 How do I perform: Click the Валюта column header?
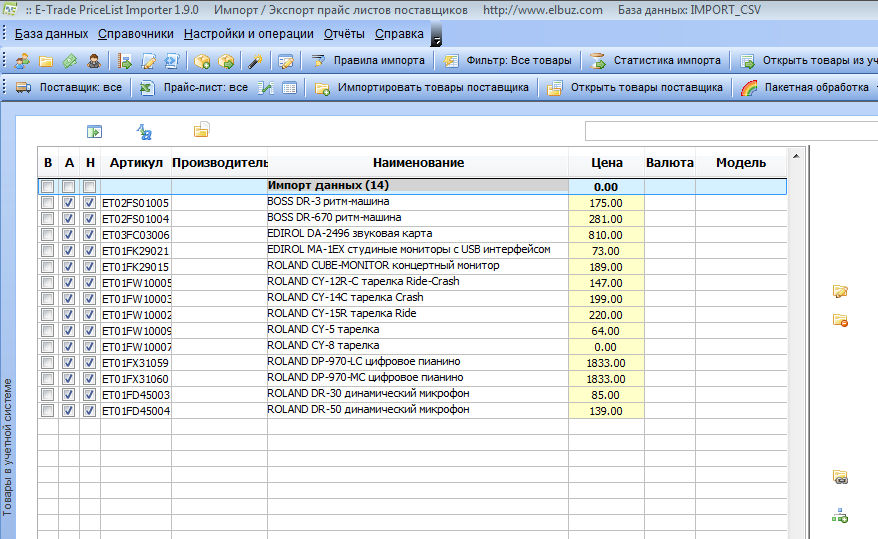(x=670, y=163)
